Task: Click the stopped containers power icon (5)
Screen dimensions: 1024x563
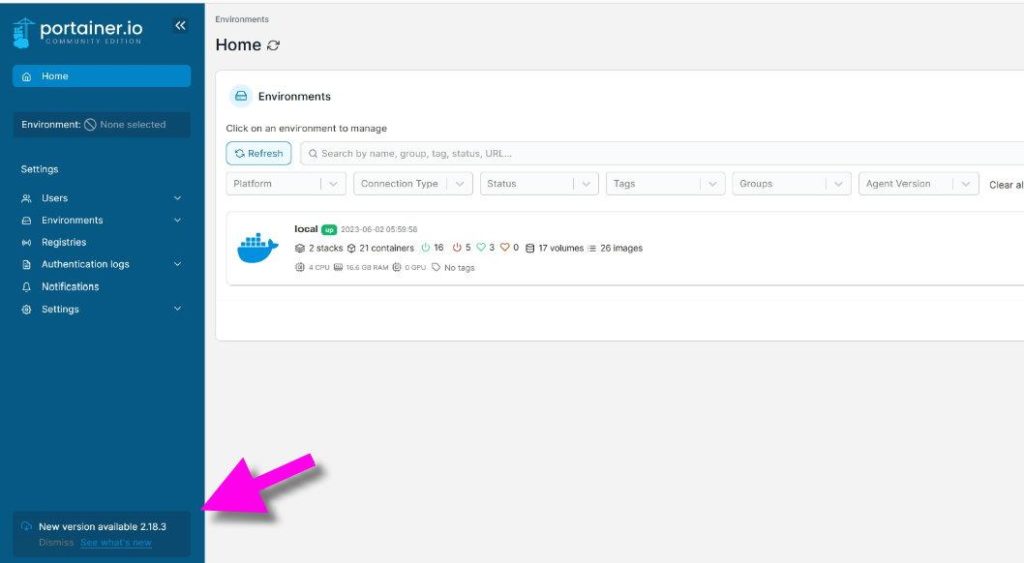Action: pos(457,248)
